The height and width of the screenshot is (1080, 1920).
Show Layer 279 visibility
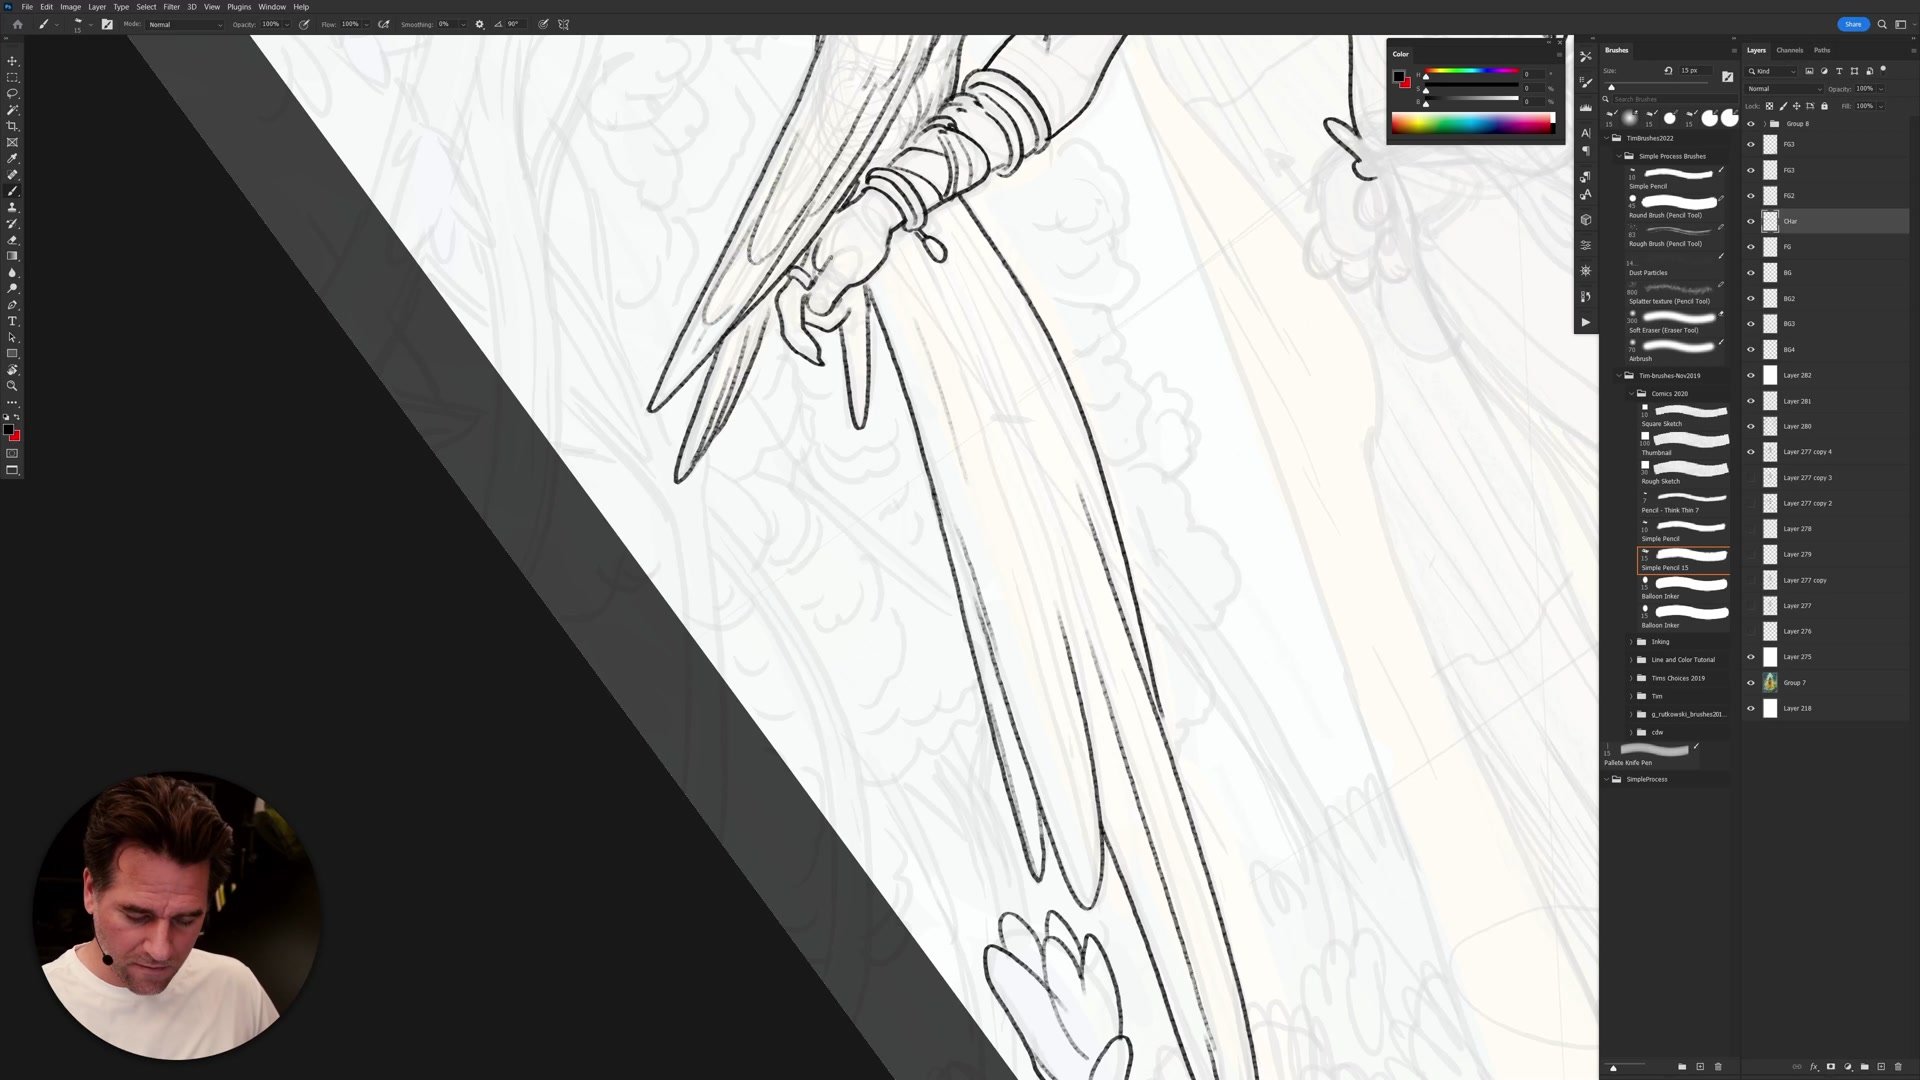[x=1750, y=554]
